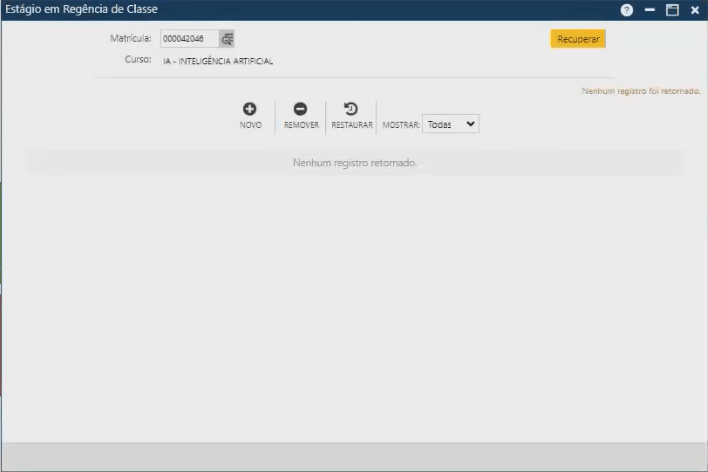Expand the MOSTRAR Todas dropdown
Screen dimensions: 708x472
click(451, 124)
